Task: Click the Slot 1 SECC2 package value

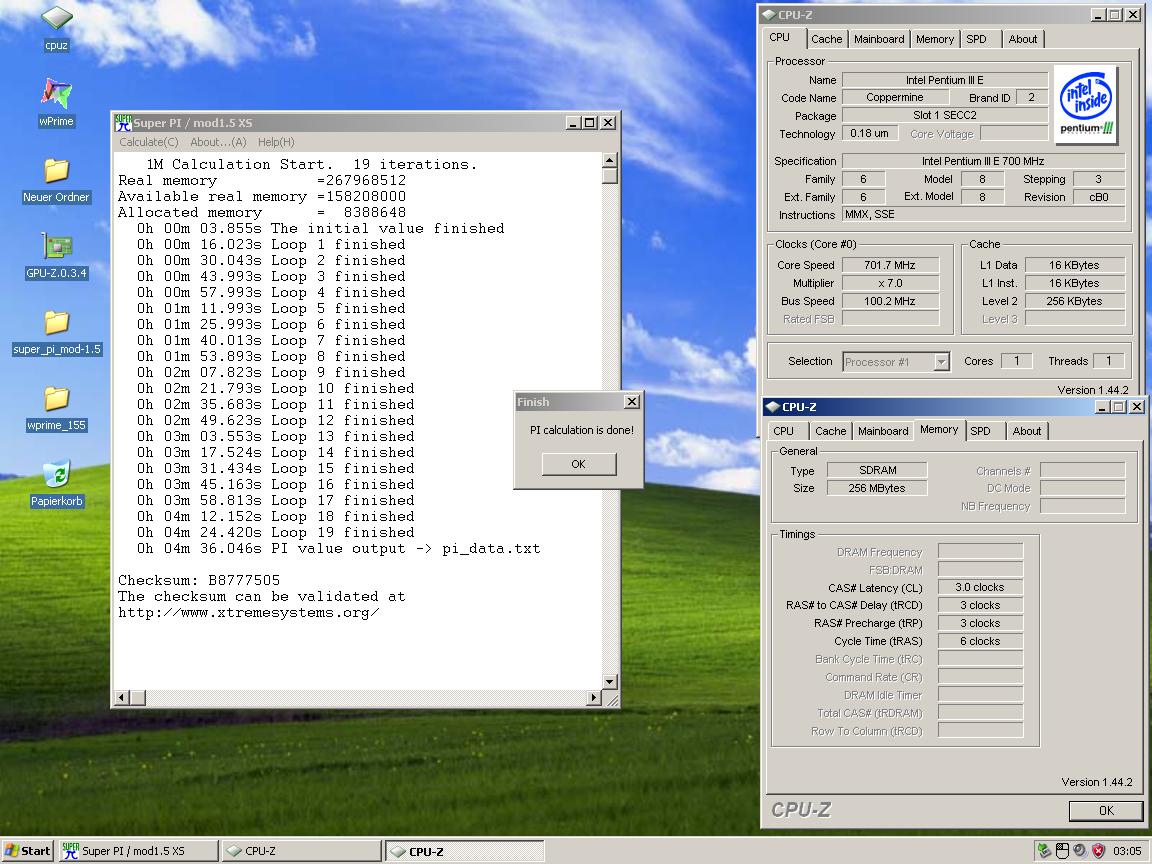Action: 945,115
